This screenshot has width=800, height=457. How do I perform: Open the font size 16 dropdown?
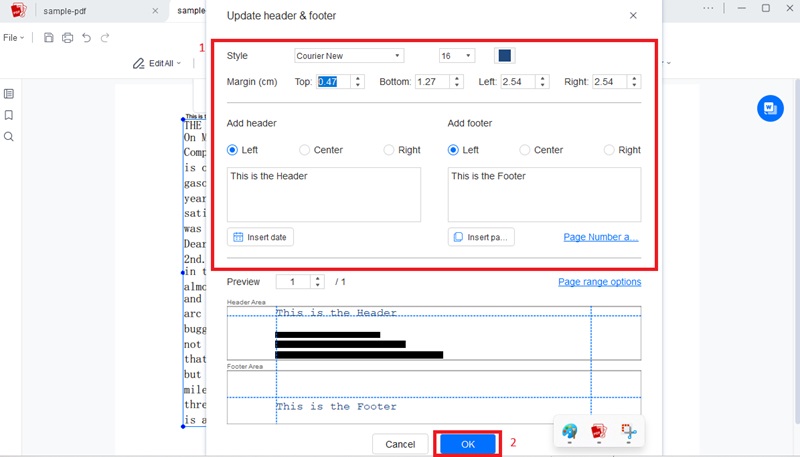[457, 56]
